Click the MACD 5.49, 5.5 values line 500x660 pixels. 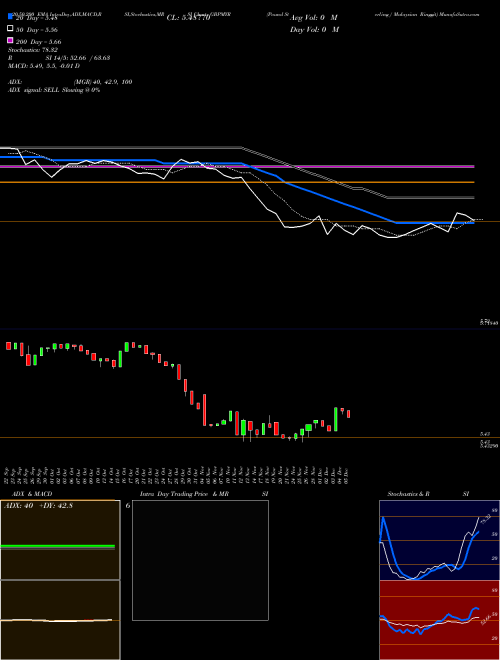(x=44, y=66)
